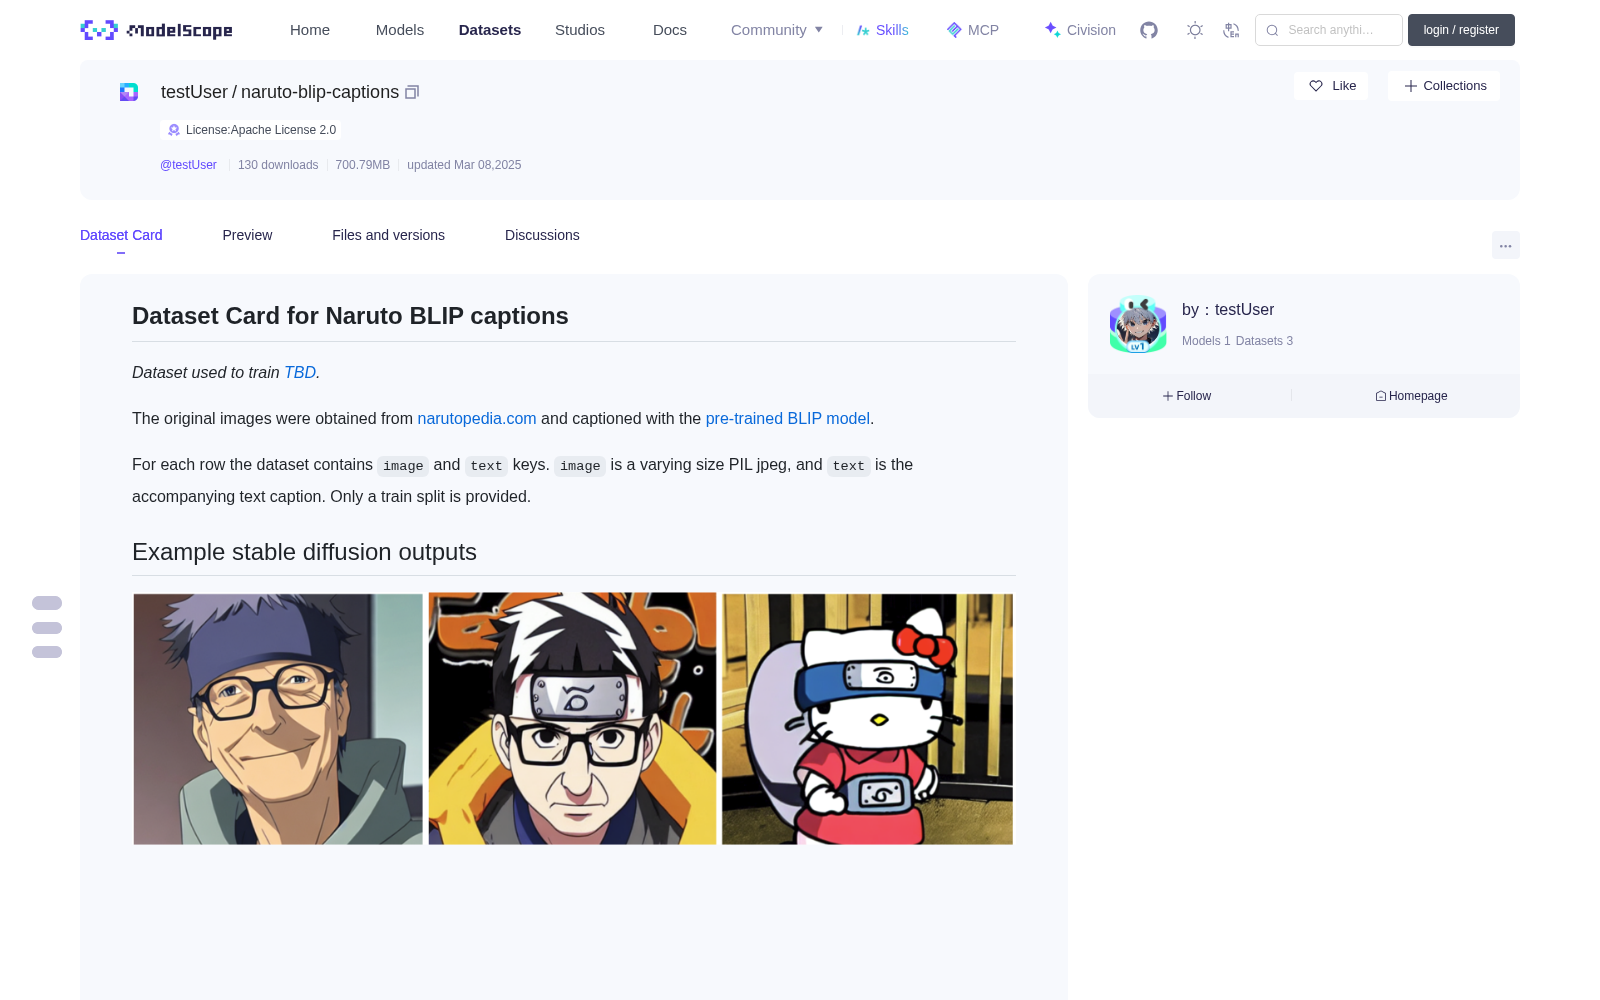Viewport: 1600px width, 1000px height.
Task: Click the '700.79MB' size text
Action: pyautogui.click(x=363, y=165)
